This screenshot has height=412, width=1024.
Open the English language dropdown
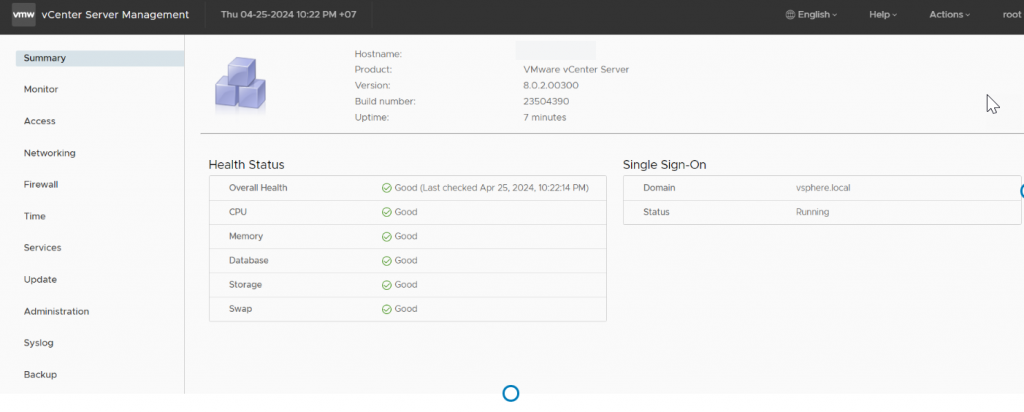tap(811, 15)
